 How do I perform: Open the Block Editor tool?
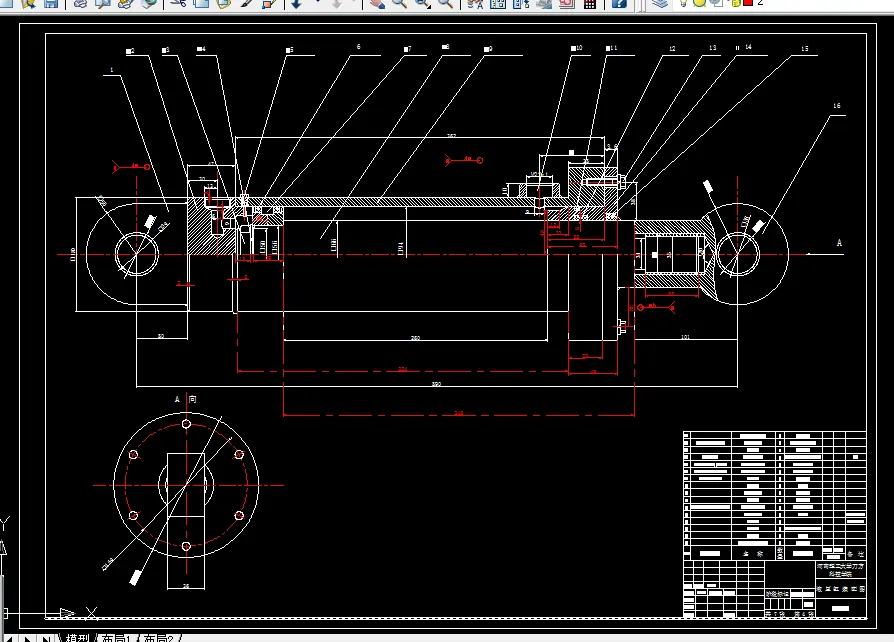point(269,3)
